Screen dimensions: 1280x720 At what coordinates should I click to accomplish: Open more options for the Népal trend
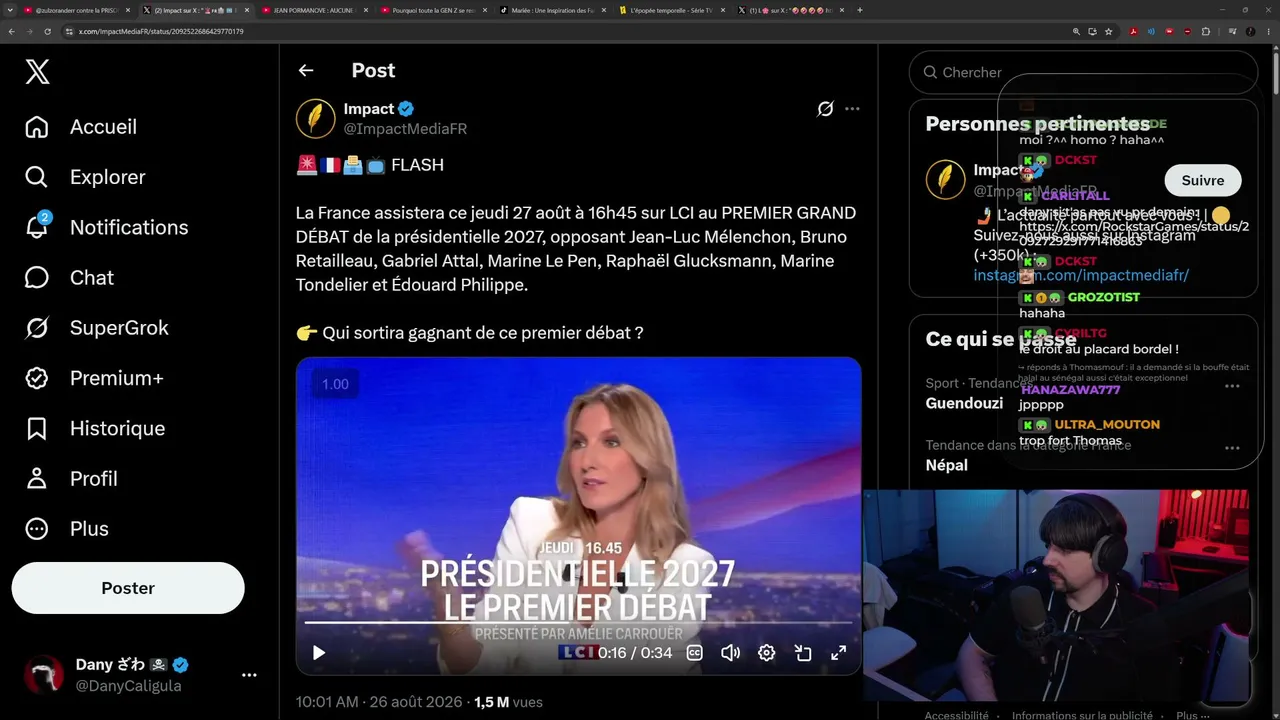click(1232, 448)
